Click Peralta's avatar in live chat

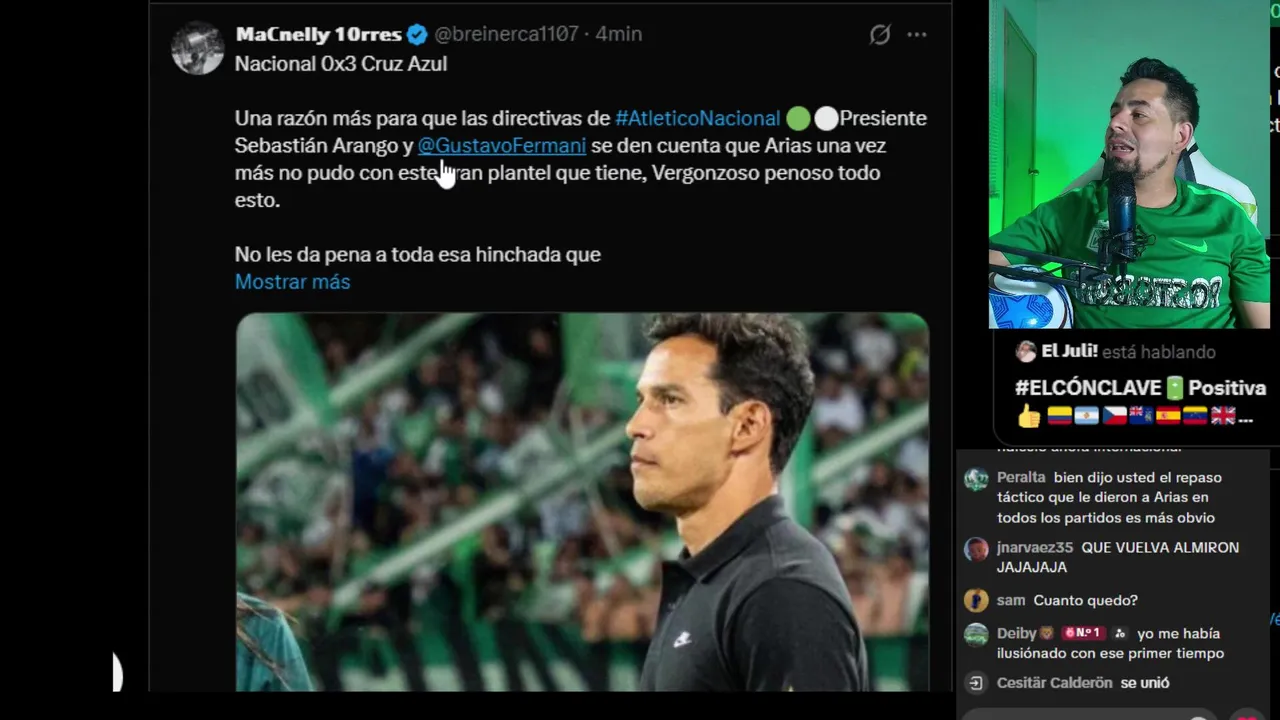(x=976, y=479)
